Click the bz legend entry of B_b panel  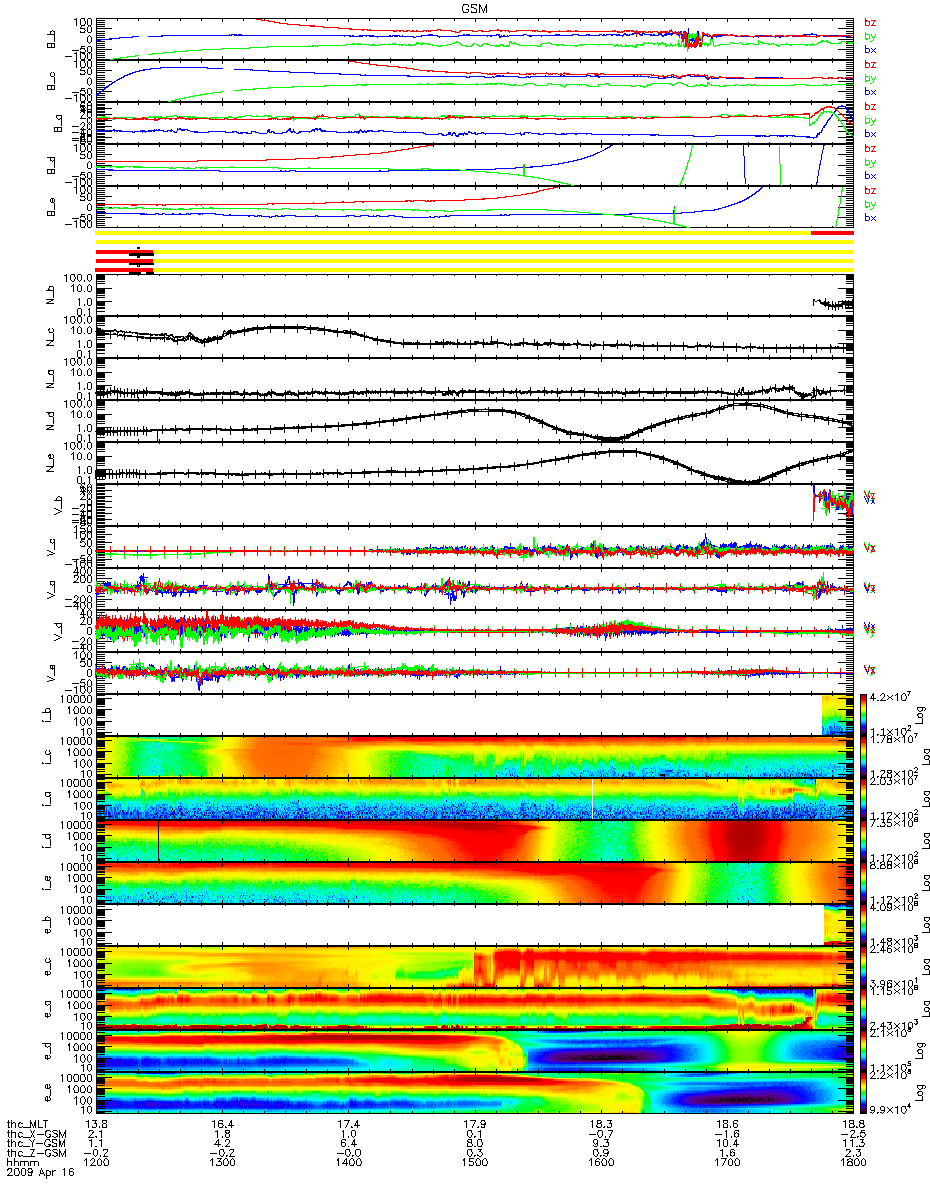tap(870, 22)
